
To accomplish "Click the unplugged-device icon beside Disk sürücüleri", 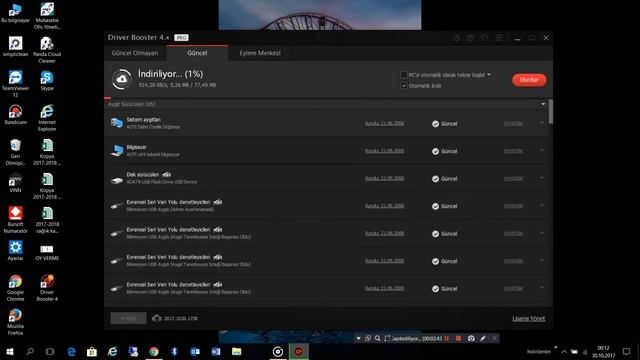I will [x=166, y=175].
